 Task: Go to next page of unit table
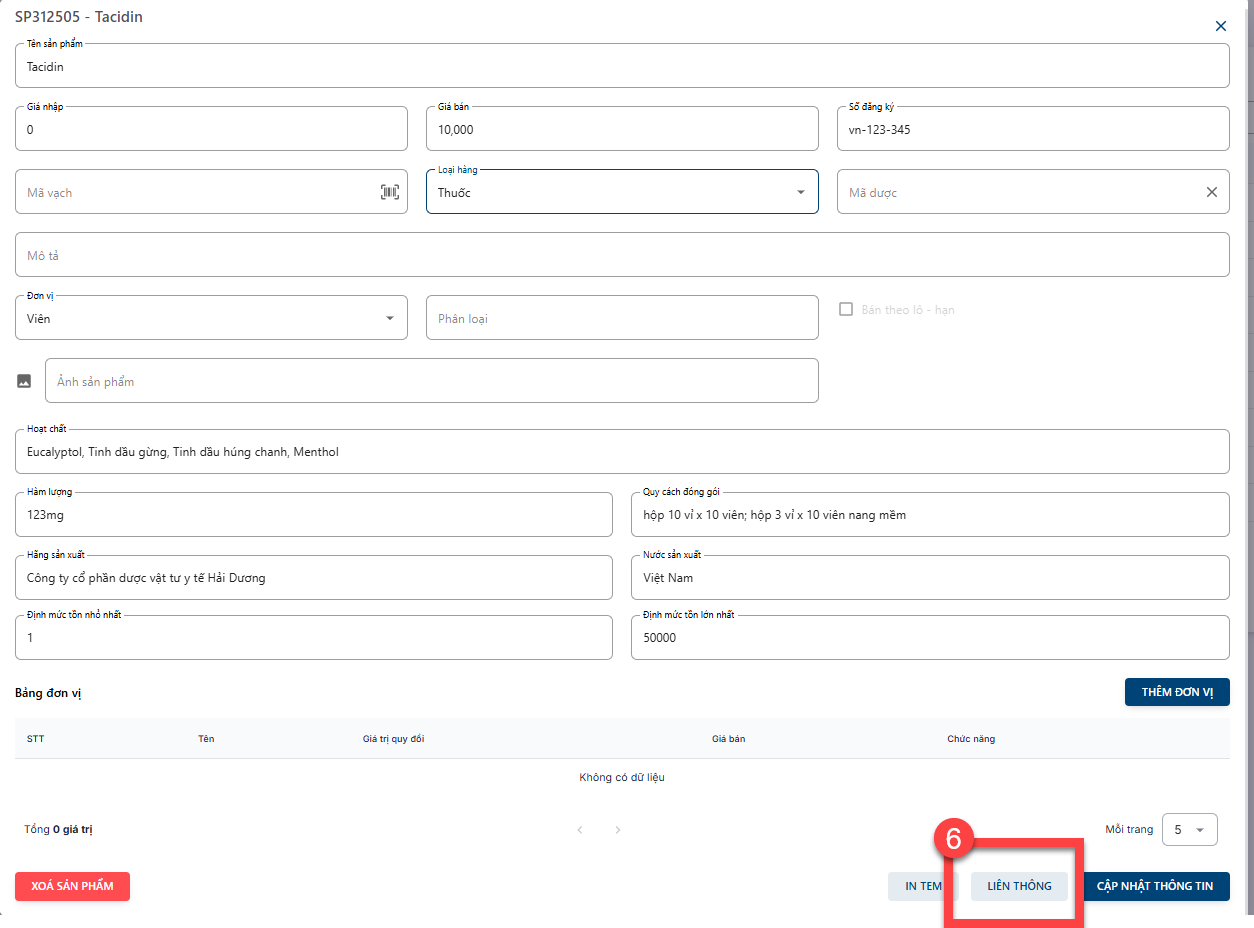click(618, 830)
